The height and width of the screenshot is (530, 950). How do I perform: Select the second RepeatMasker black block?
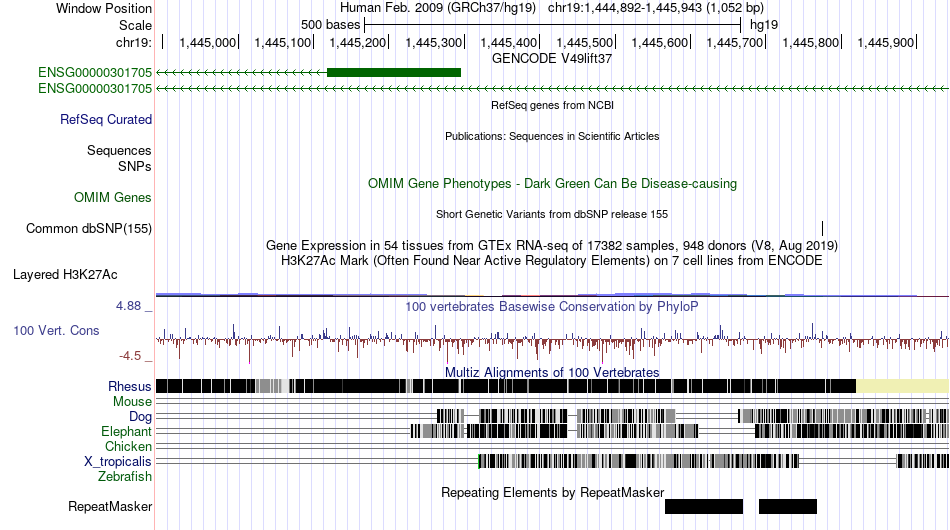(x=788, y=506)
